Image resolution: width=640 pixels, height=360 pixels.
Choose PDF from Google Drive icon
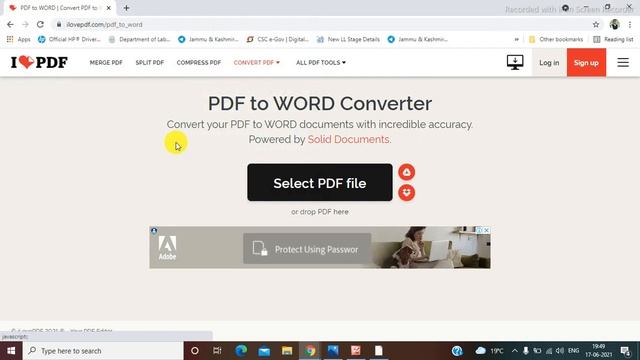pyautogui.click(x=407, y=172)
